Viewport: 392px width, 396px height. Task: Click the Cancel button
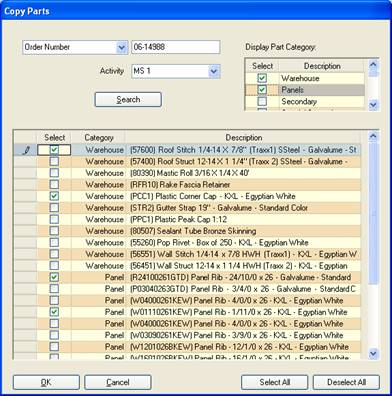tap(118, 382)
